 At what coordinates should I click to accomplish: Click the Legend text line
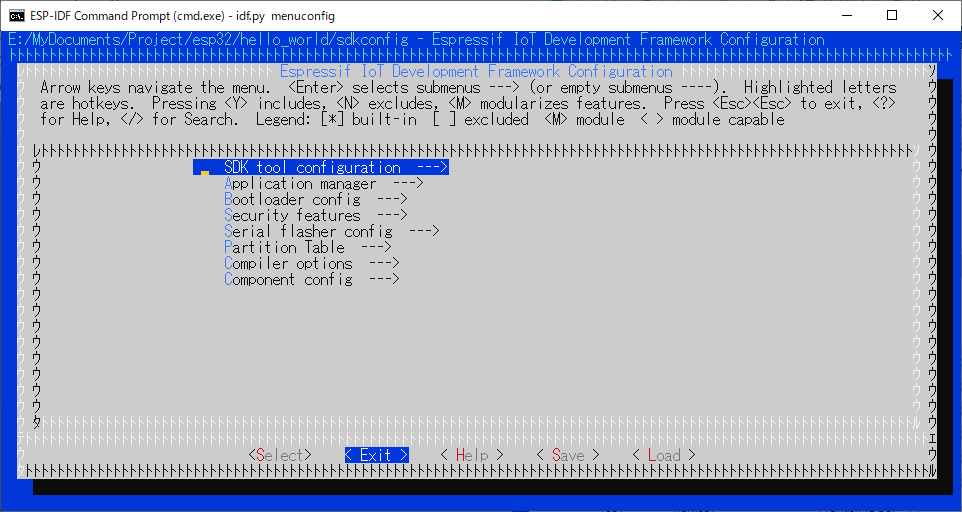[x=520, y=120]
